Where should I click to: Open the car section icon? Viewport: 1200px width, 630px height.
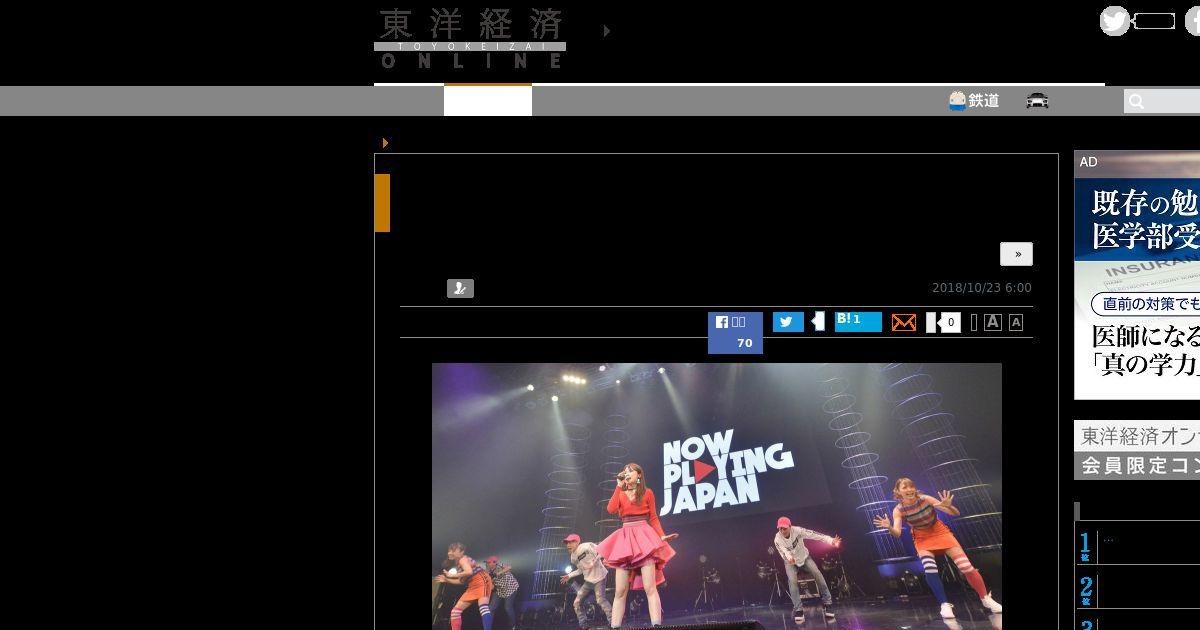pos(1037,100)
